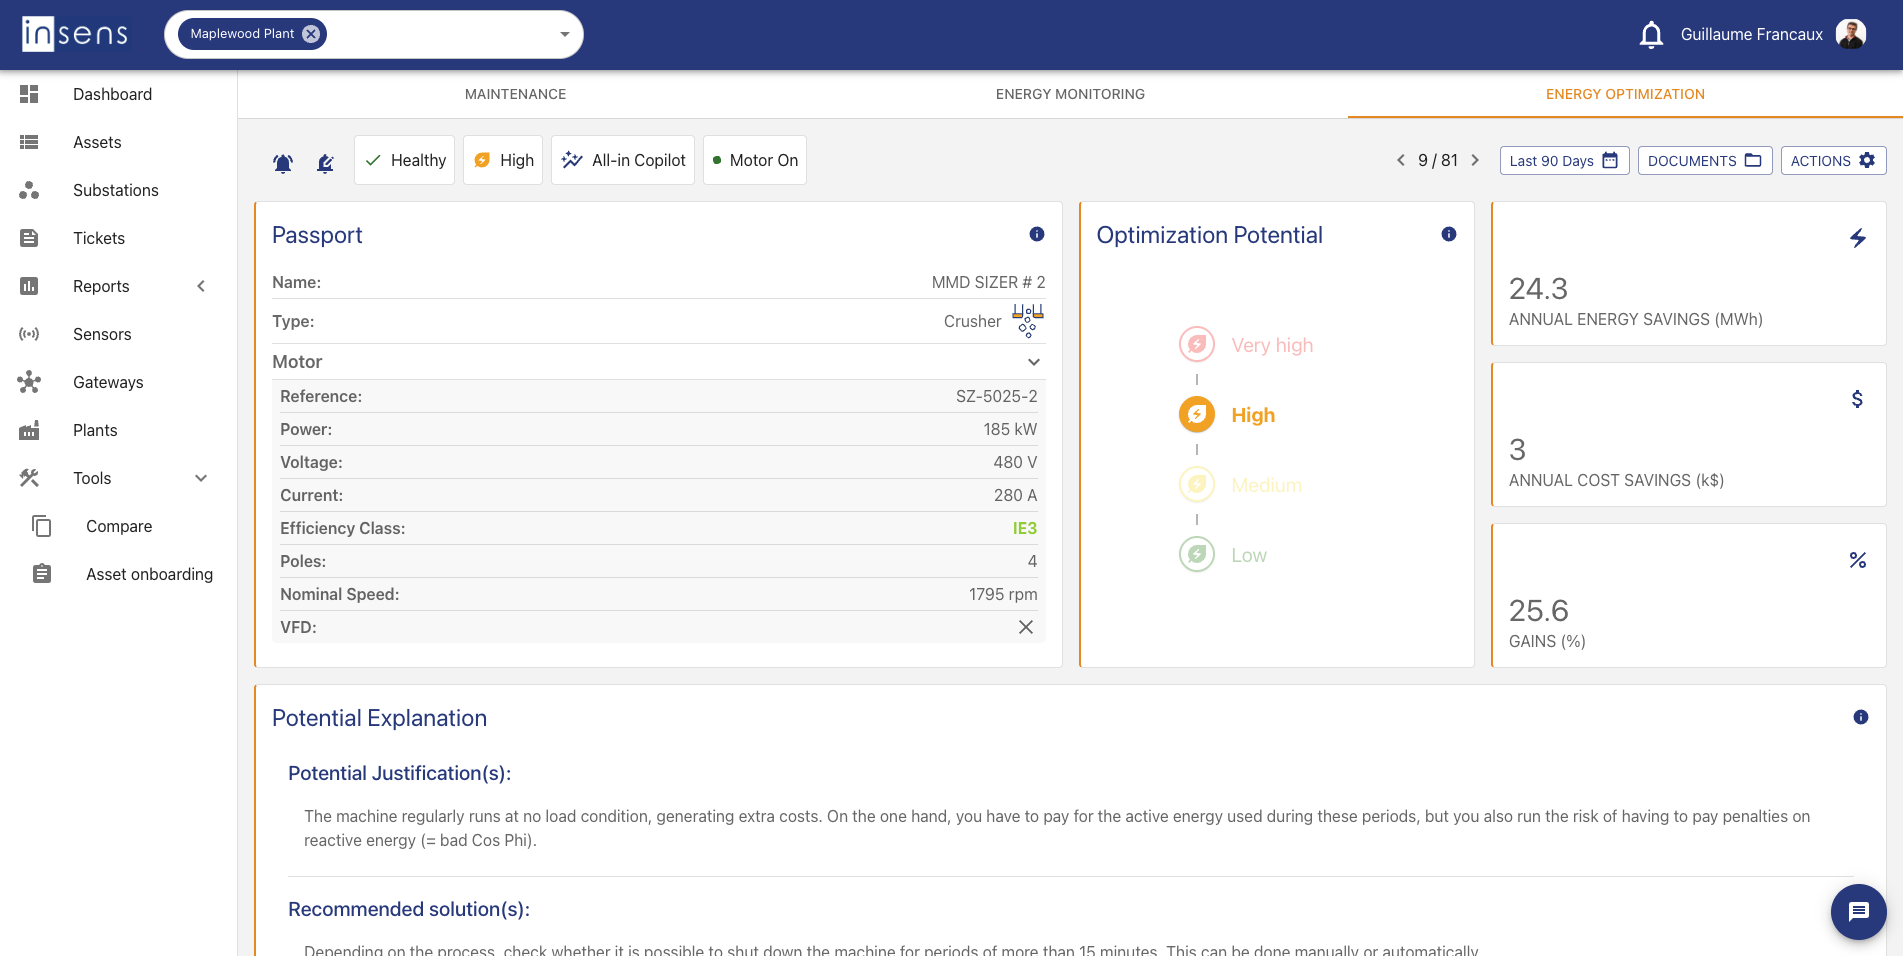The width and height of the screenshot is (1903, 956).
Task: Open the plant selector dropdown arrow
Action: [x=565, y=35]
